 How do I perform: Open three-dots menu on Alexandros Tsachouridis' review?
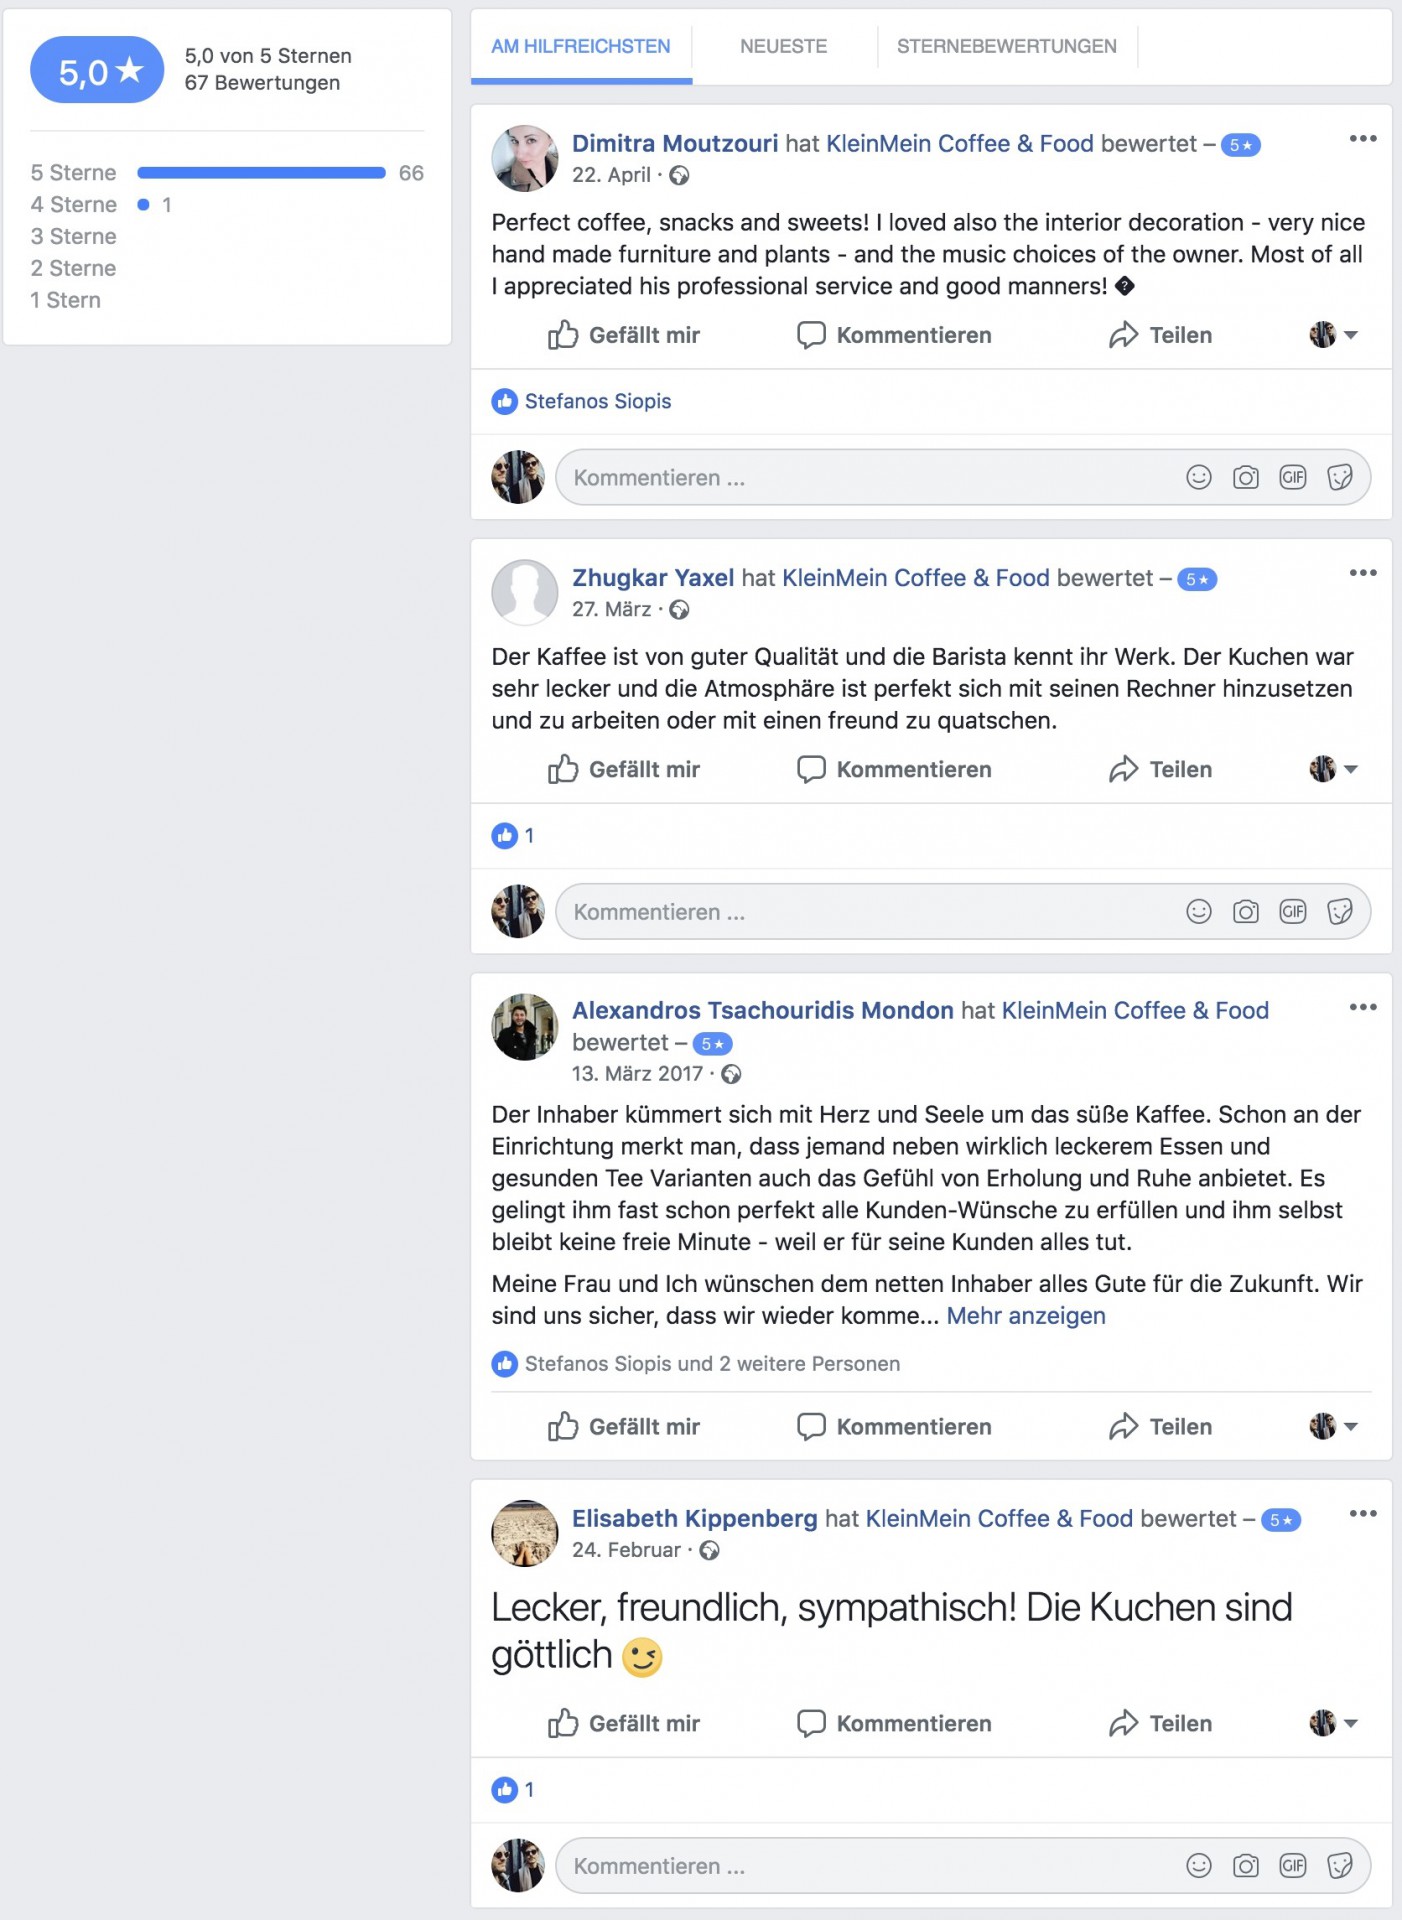point(1362,1007)
